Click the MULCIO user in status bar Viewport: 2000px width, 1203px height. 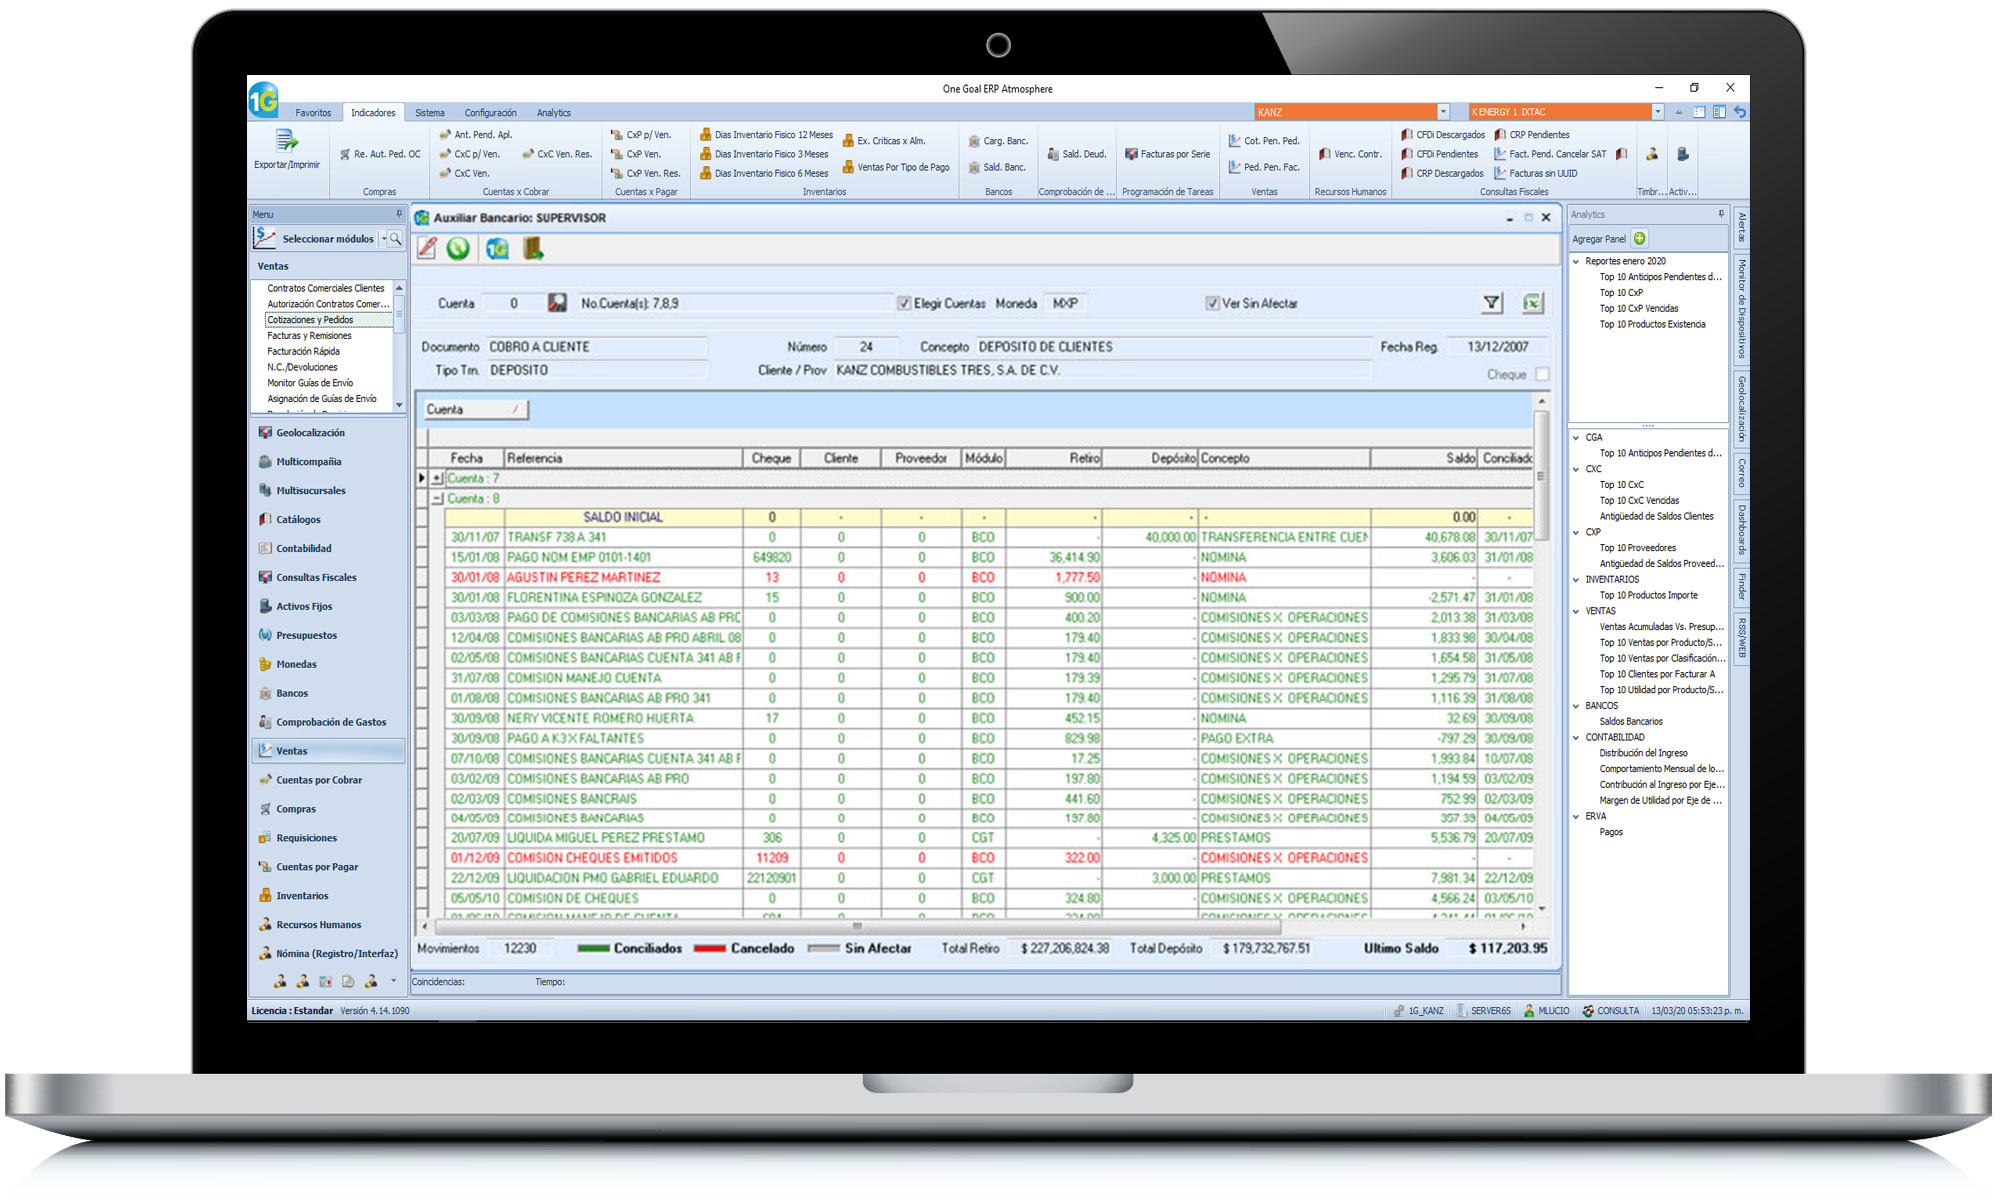pos(1546,1011)
